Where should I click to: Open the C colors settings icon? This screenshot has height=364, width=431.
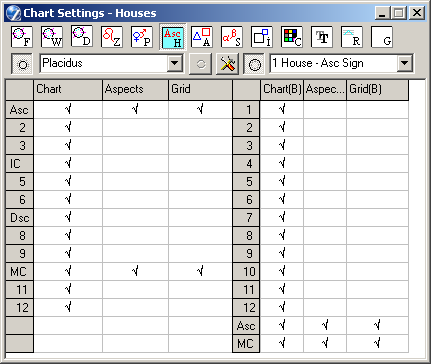292,37
